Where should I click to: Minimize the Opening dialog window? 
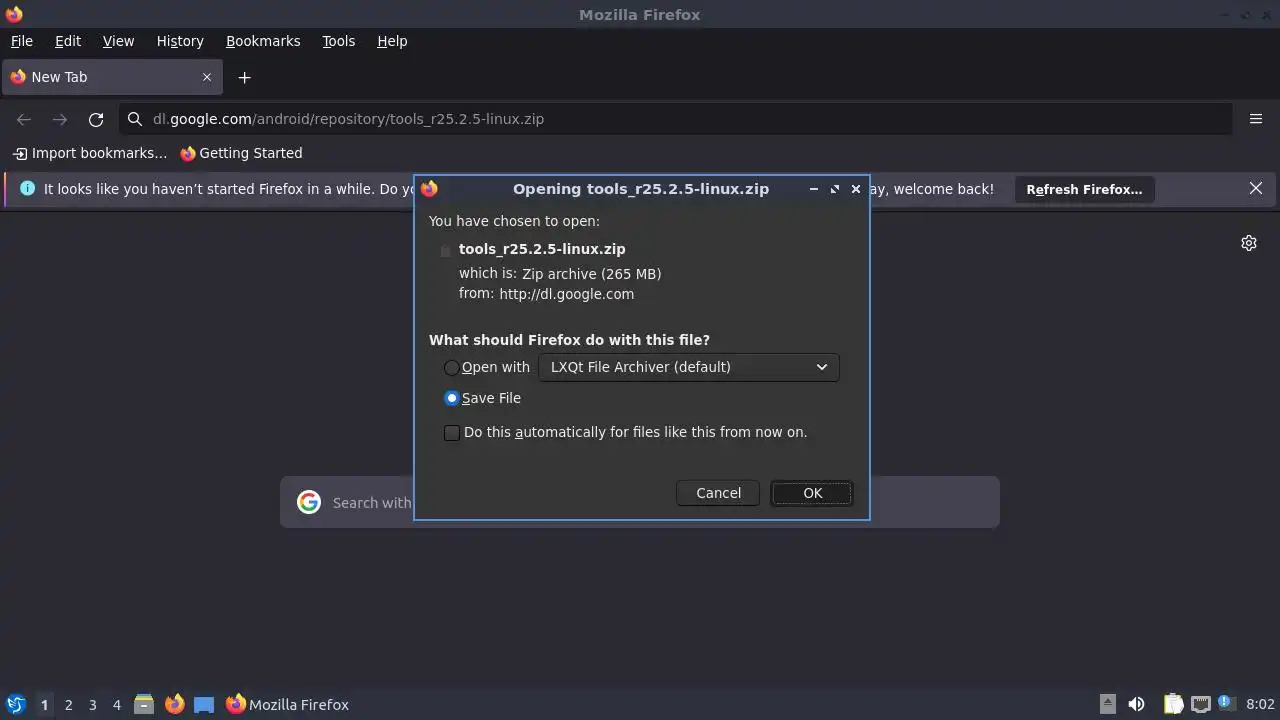[814, 189]
